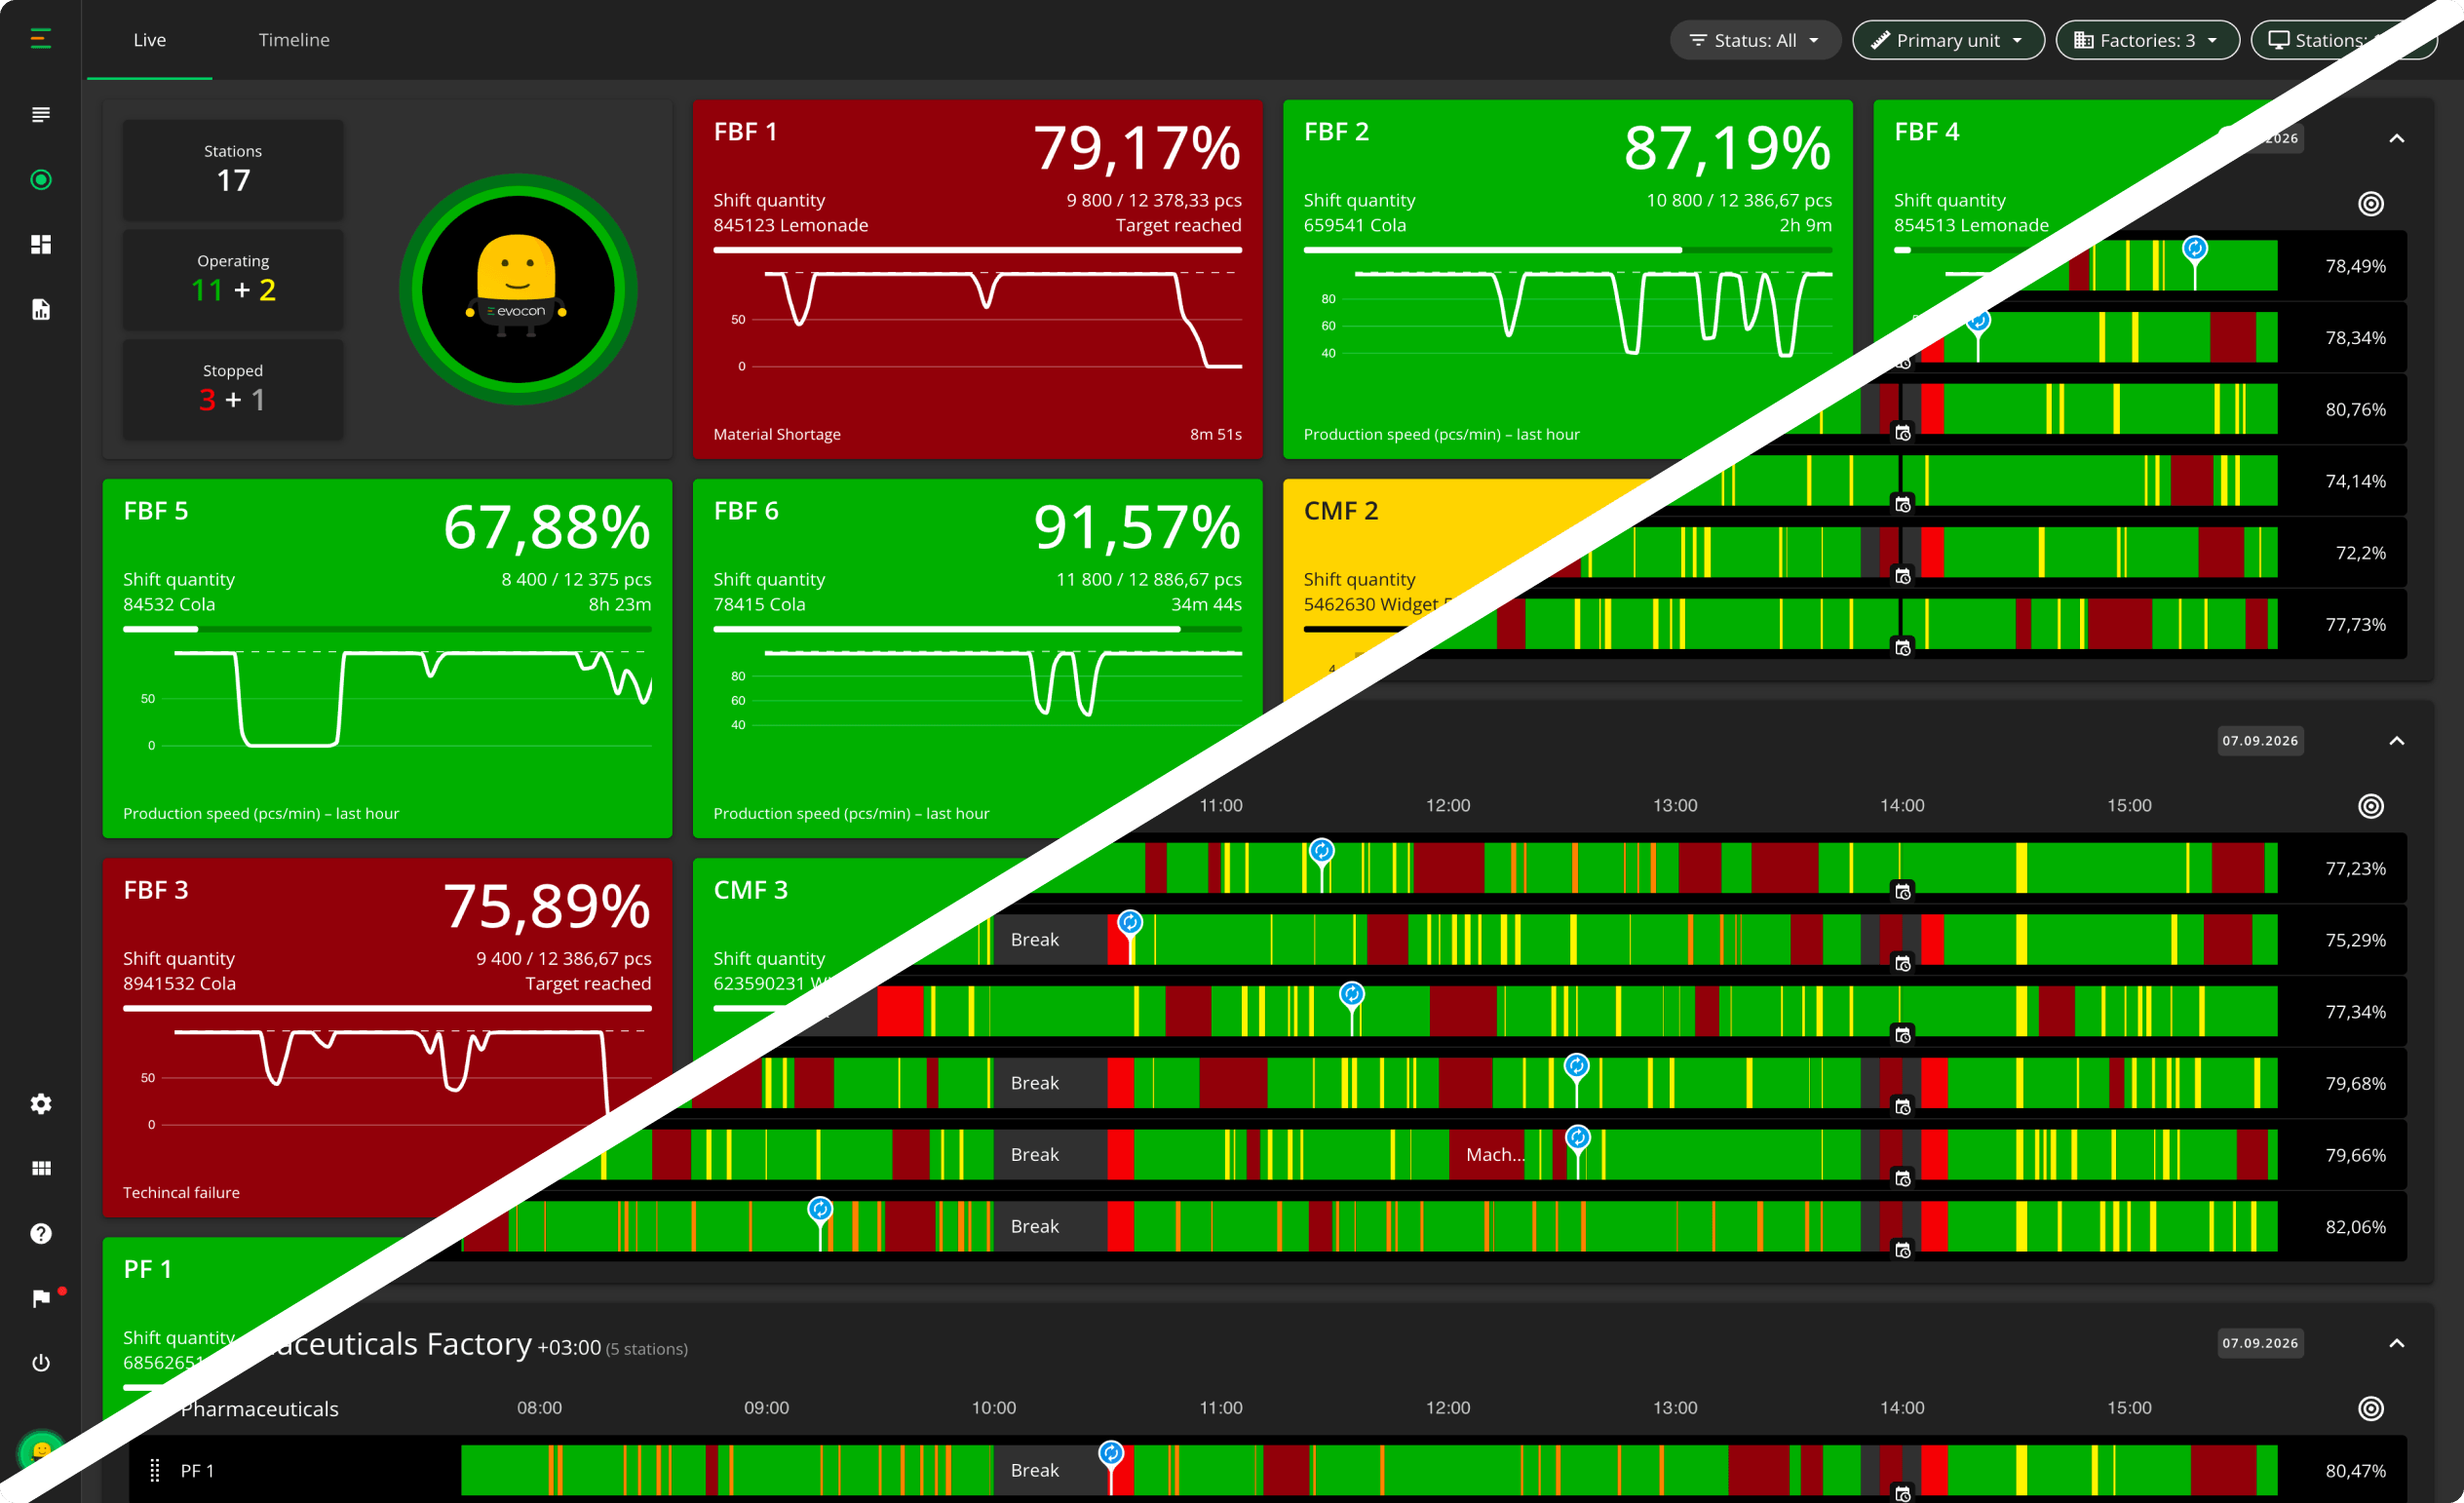Click the shift clock icon on the 80,76% row

pos(1903,433)
